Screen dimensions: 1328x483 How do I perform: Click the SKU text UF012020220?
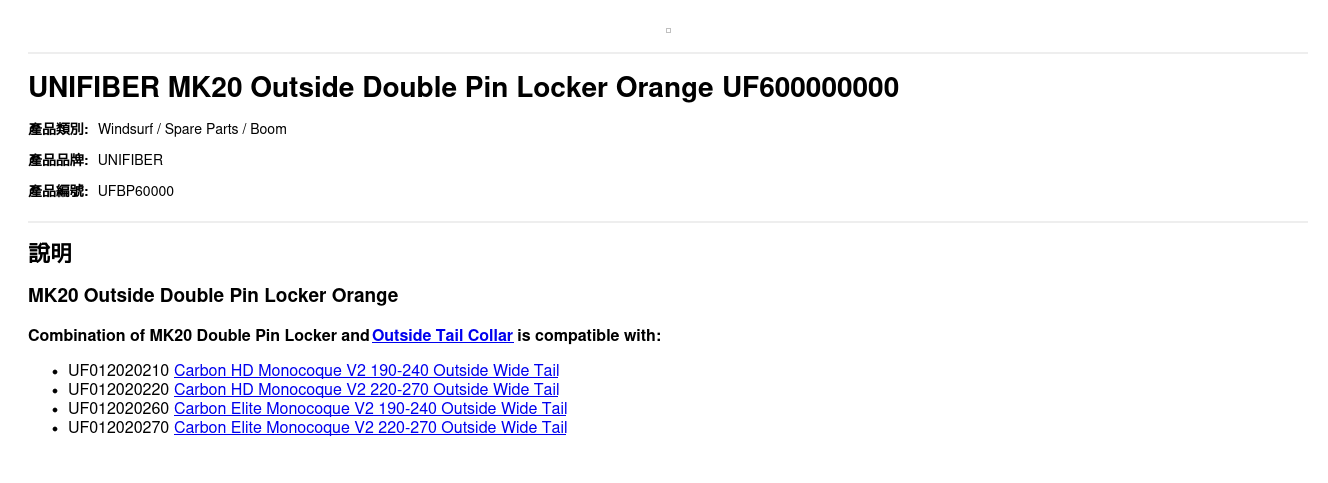(x=118, y=390)
